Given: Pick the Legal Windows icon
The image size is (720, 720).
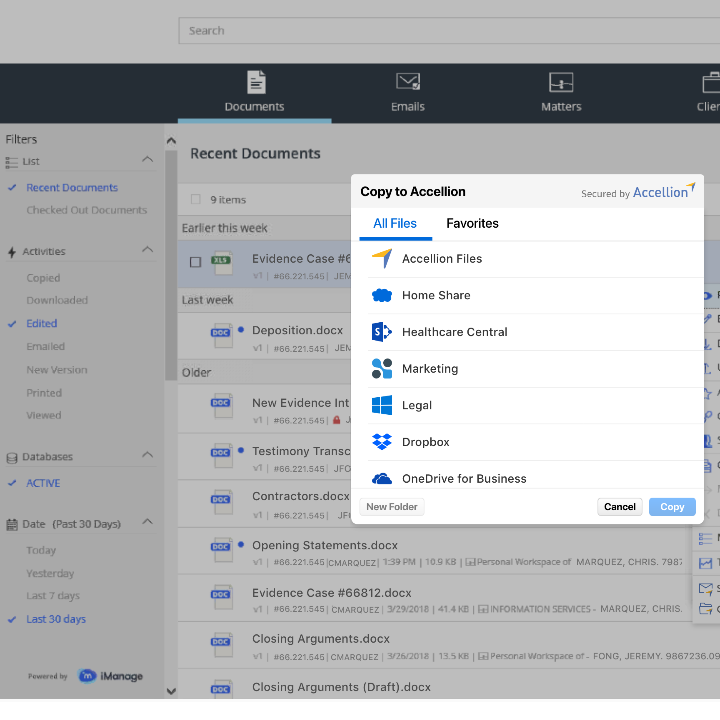Looking at the screenshot, I should coord(381,405).
